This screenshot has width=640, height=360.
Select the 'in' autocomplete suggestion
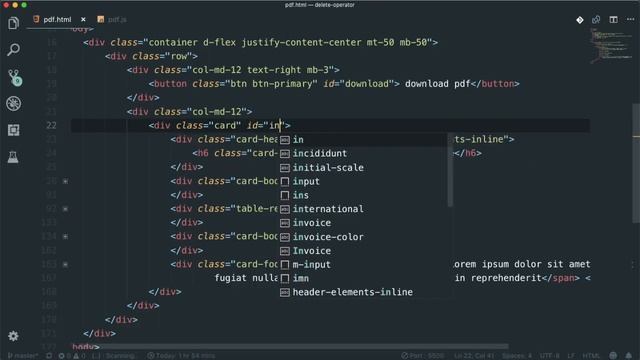[363, 140]
